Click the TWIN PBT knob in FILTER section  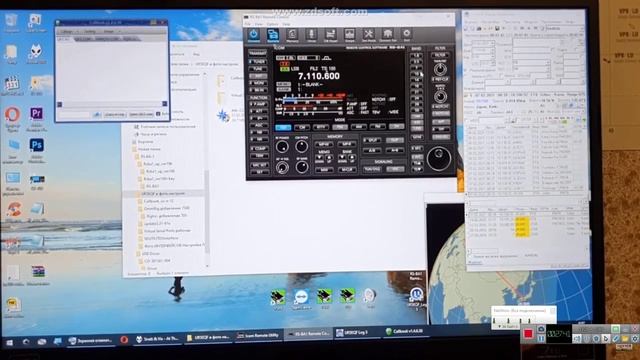[440, 69]
